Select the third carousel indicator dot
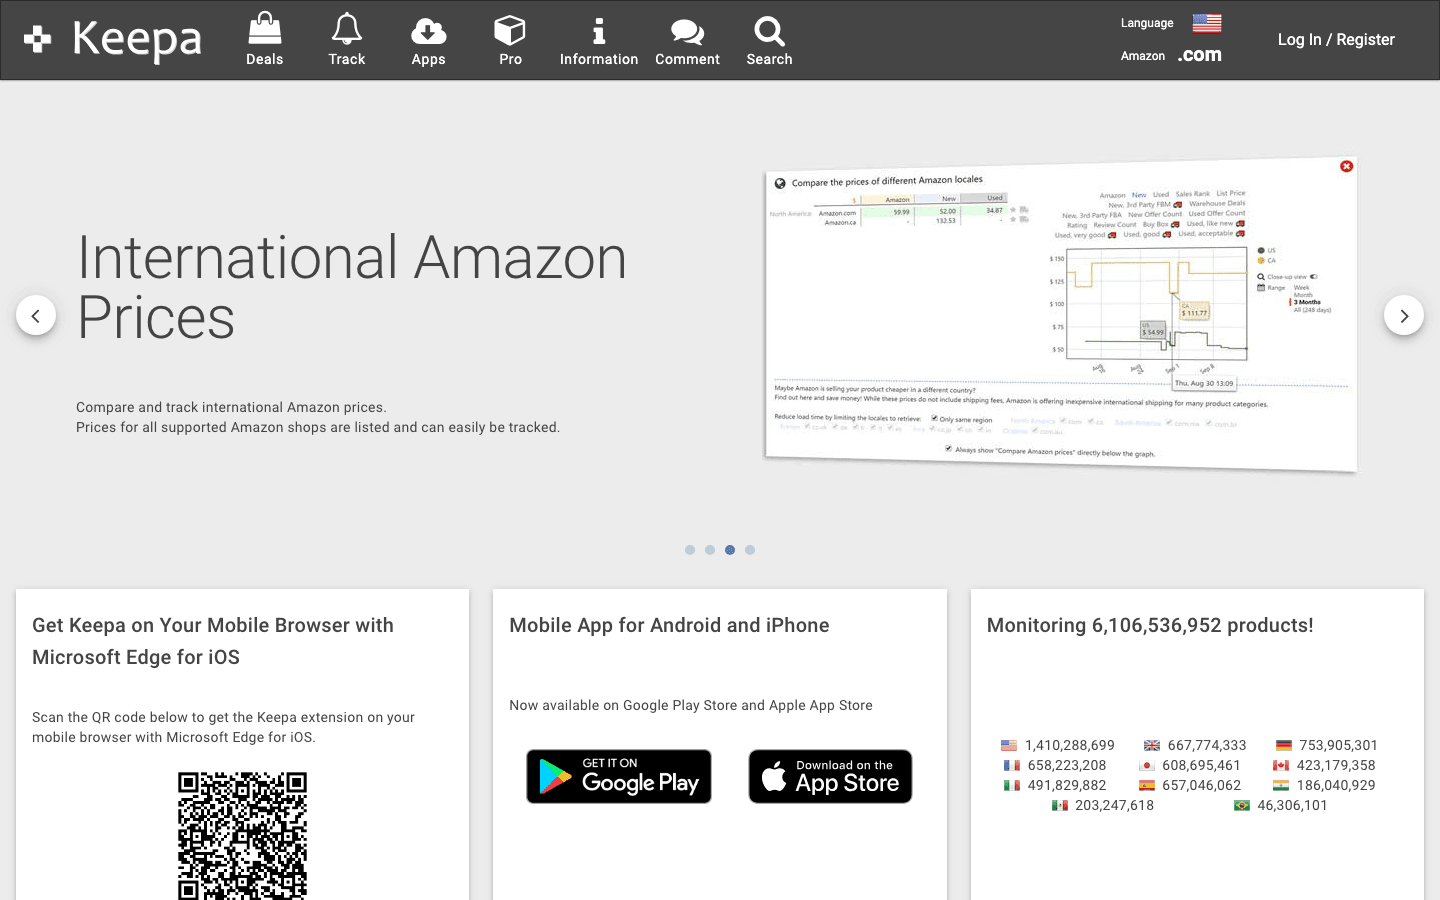 tap(730, 549)
